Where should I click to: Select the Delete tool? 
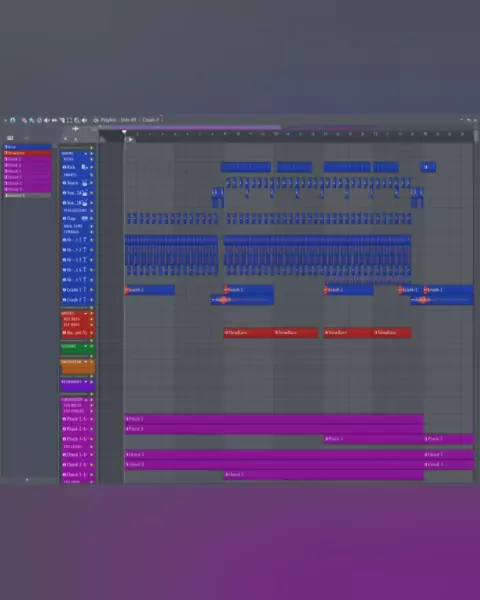(x=39, y=121)
